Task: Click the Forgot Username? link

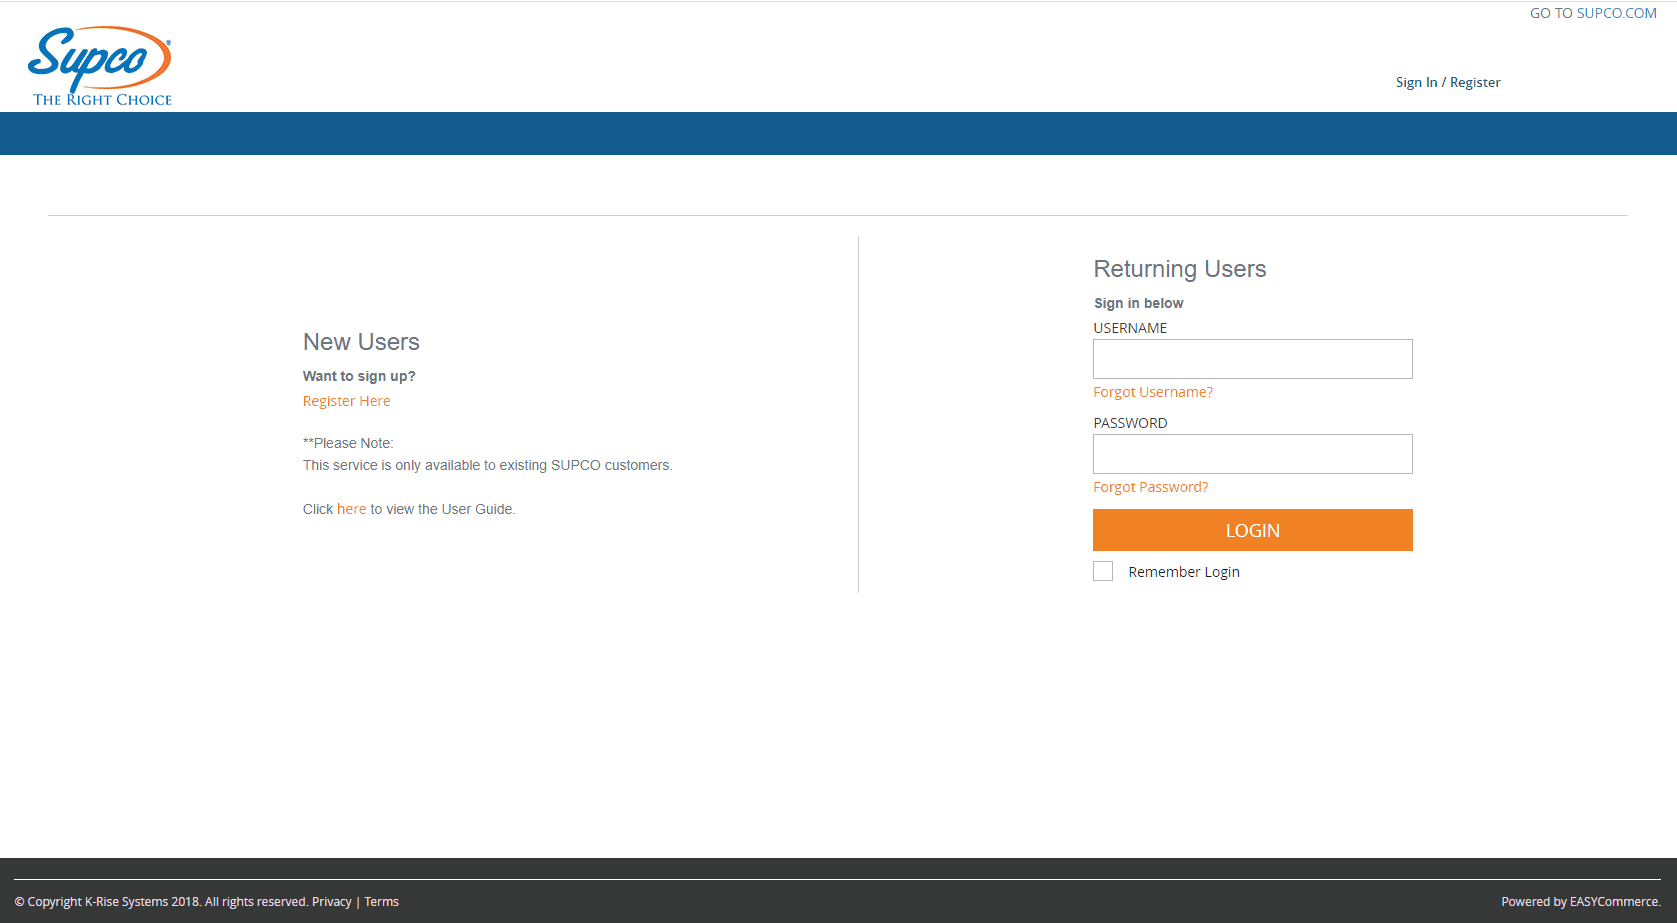Action: 1152,392
